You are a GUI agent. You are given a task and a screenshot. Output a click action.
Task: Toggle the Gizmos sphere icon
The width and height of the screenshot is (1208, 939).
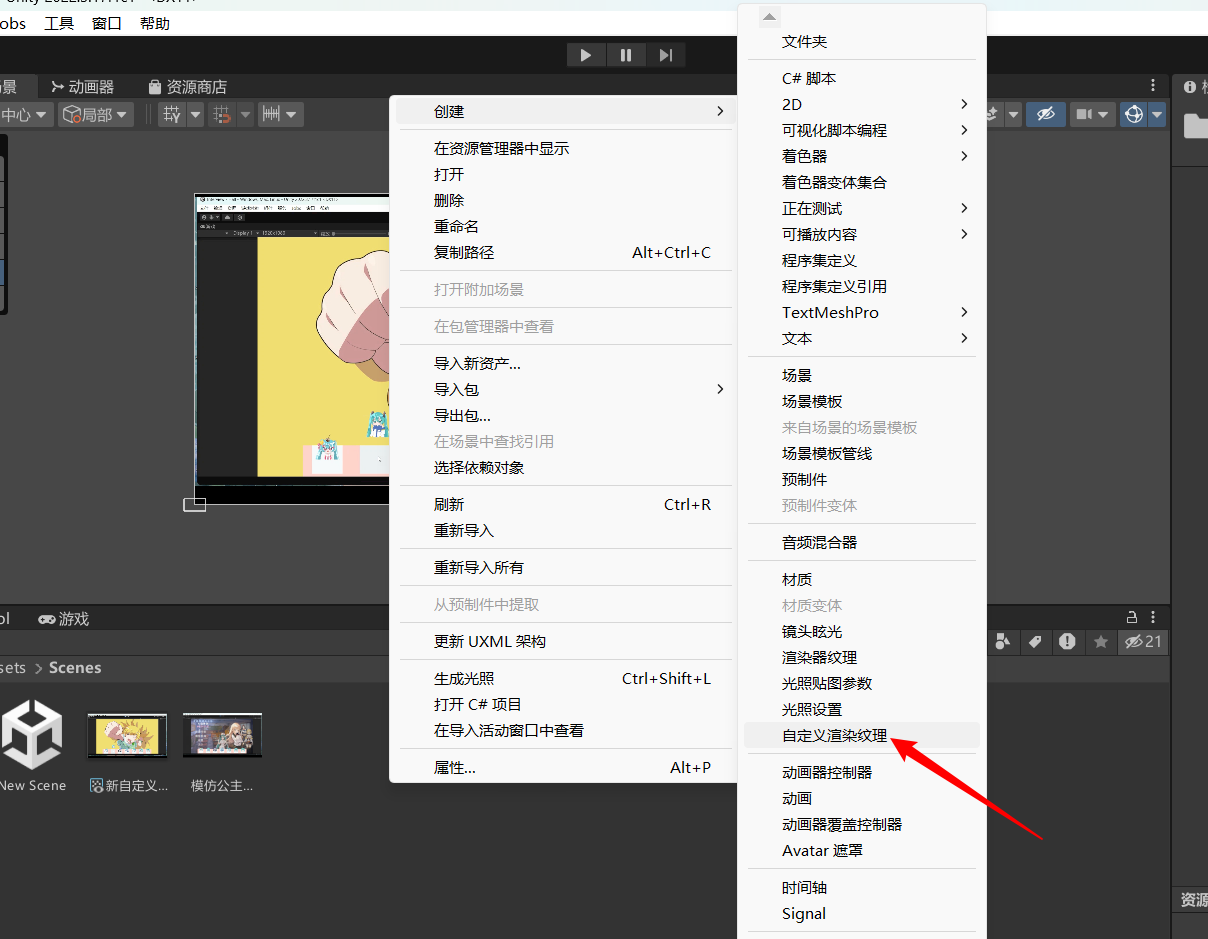tap(1133, 115)
